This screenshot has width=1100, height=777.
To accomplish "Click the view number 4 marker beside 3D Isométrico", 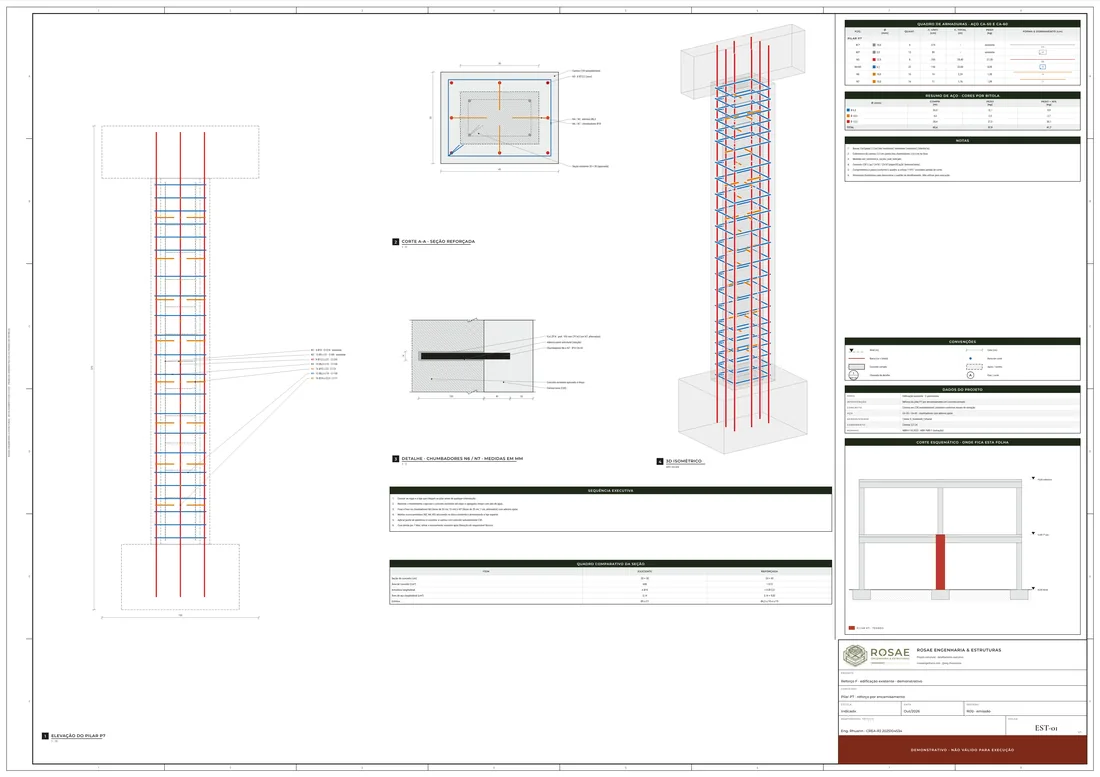I will click(659, 461).
